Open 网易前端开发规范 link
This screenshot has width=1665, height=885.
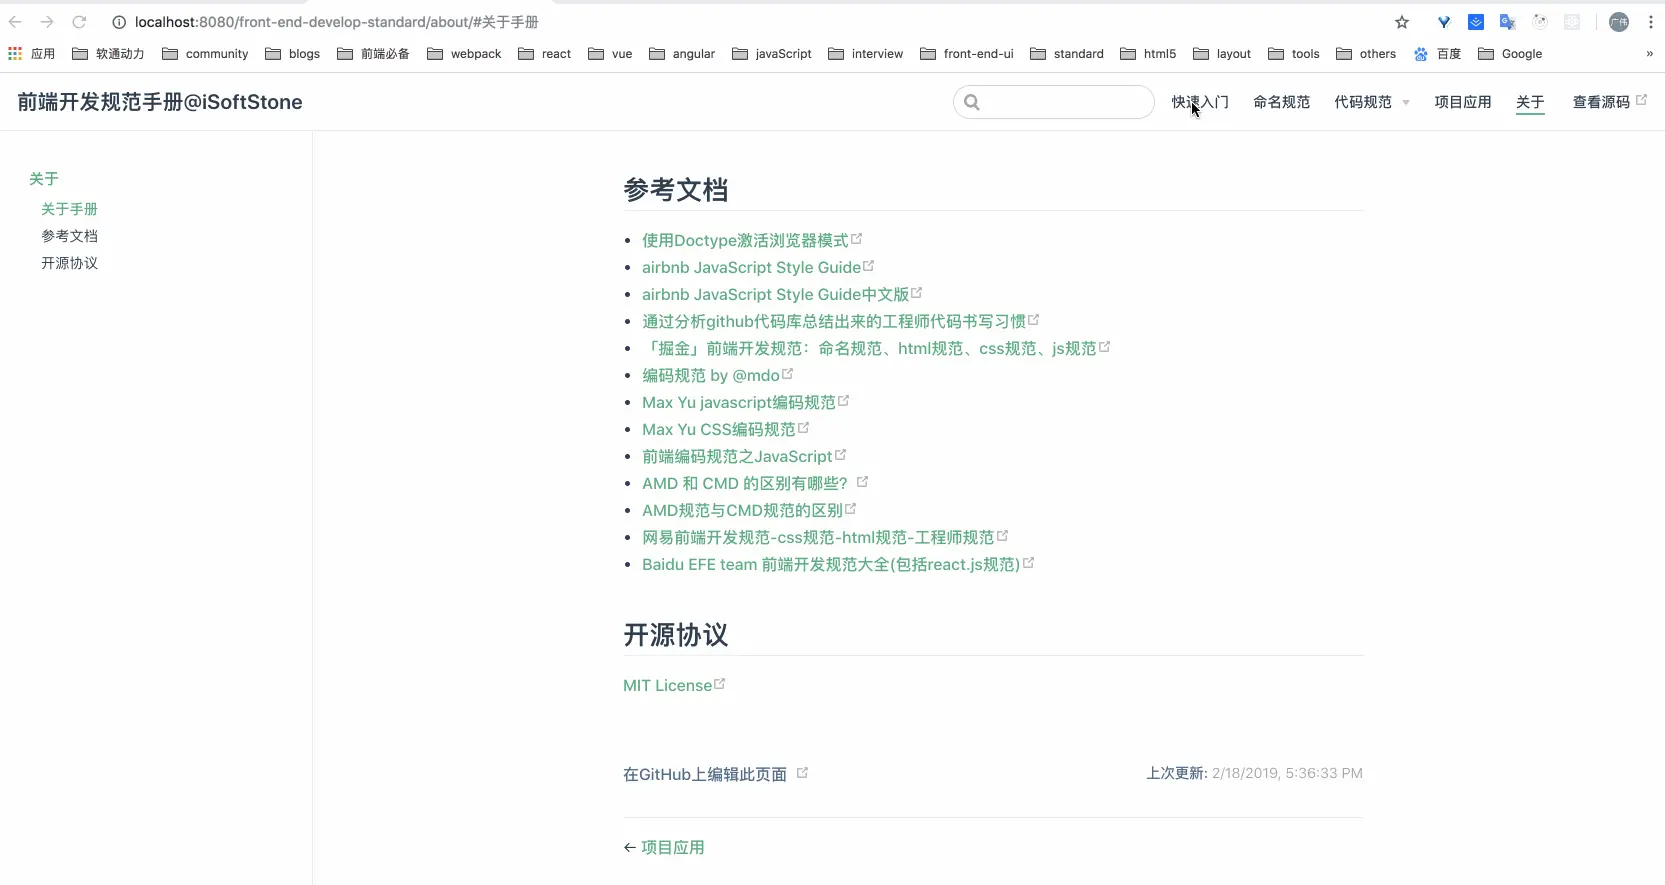(x=825, y=537)
